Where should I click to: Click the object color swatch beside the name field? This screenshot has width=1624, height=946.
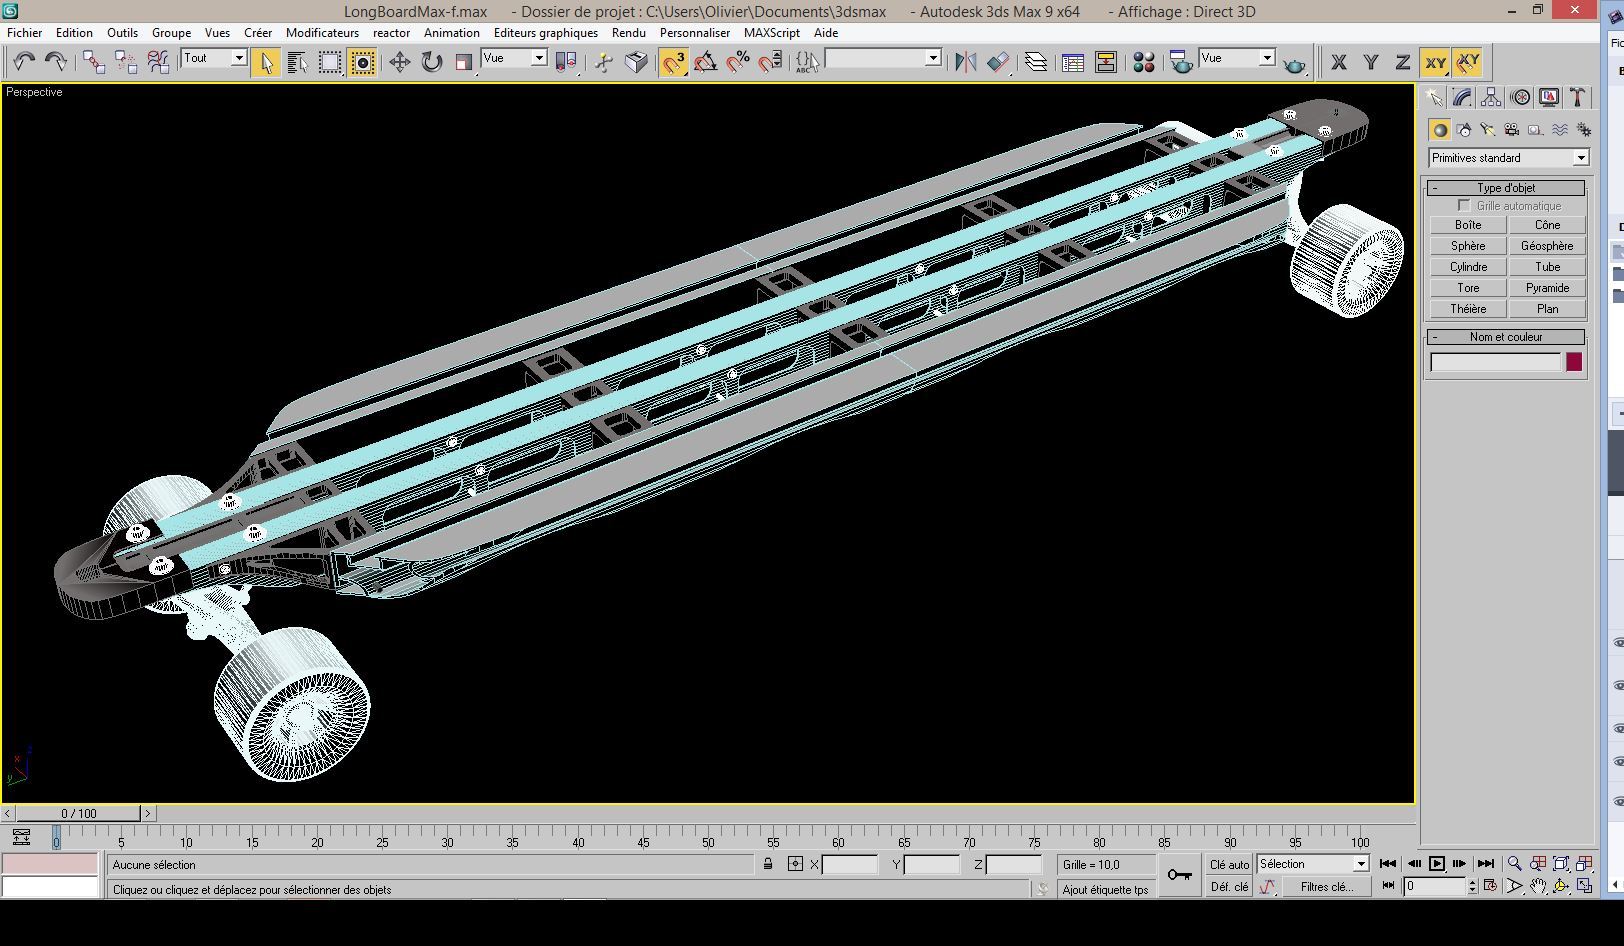coord(1574,362)
